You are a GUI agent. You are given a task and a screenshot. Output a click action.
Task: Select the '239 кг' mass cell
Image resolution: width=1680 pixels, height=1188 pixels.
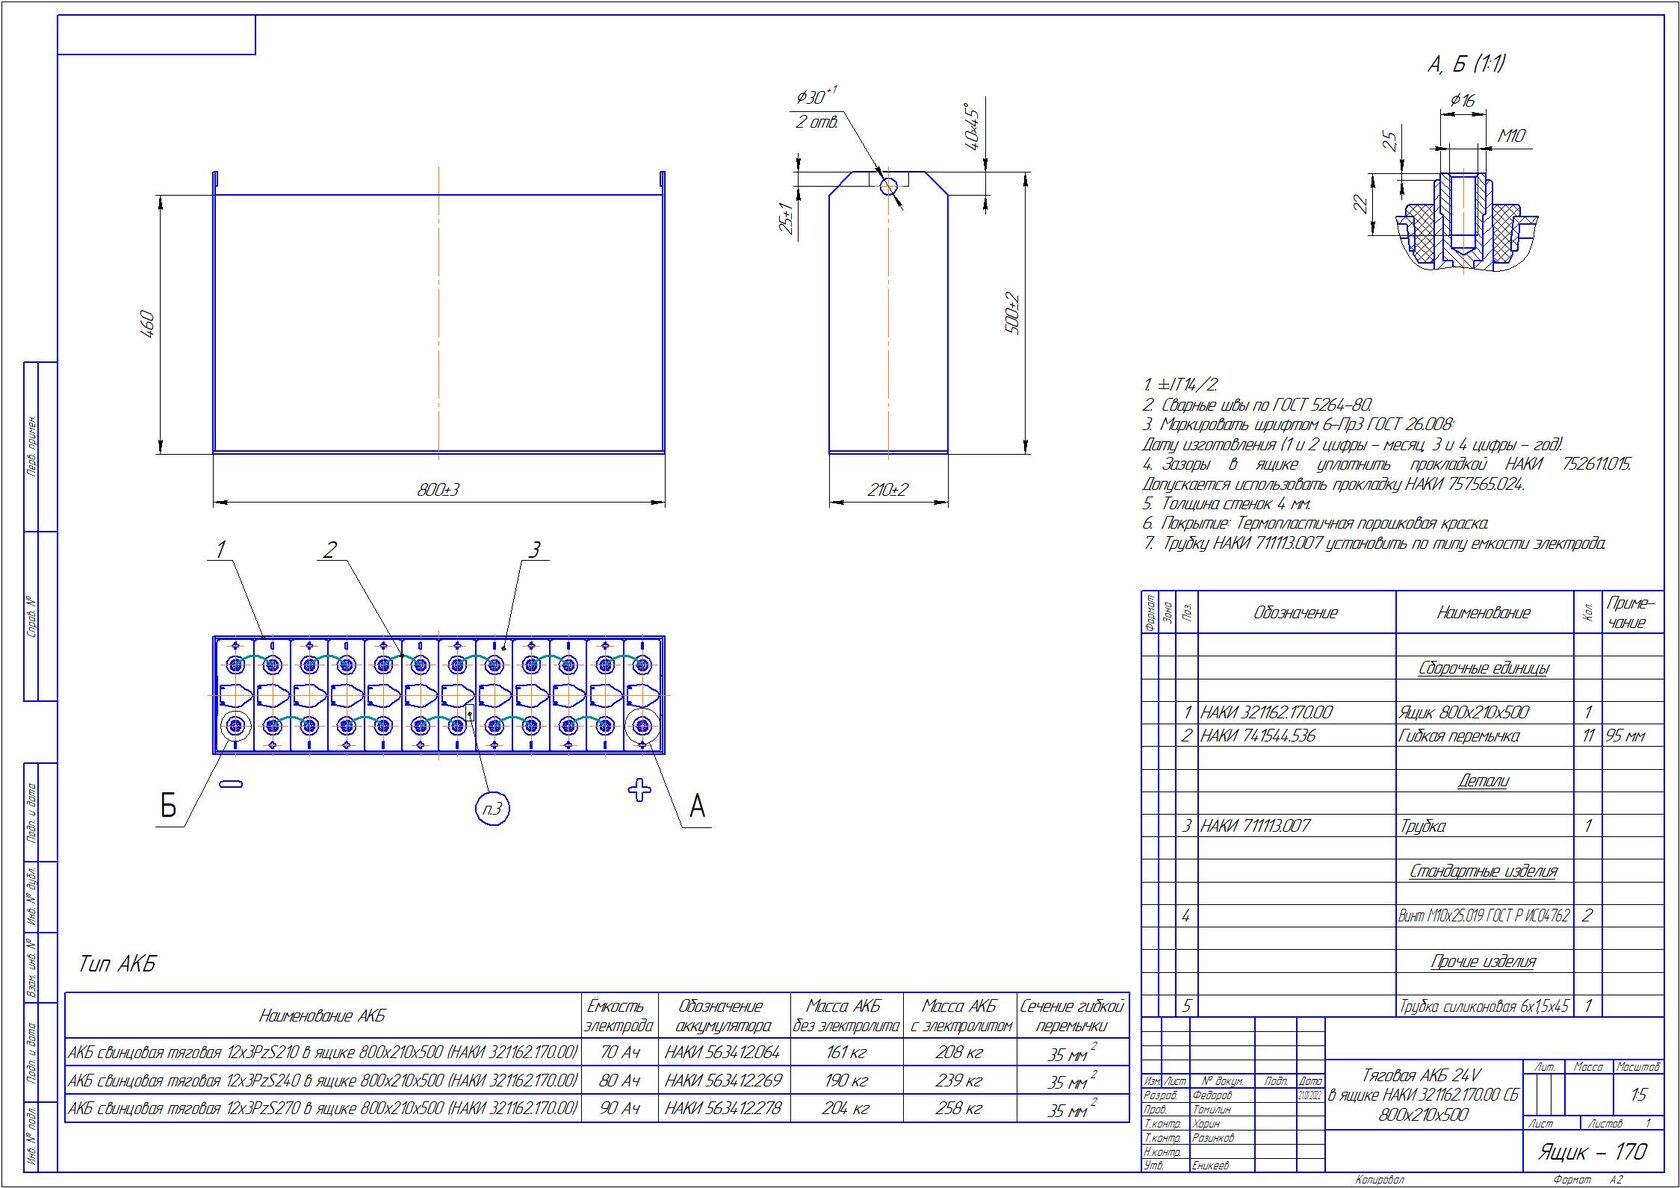coord(958,1081)
